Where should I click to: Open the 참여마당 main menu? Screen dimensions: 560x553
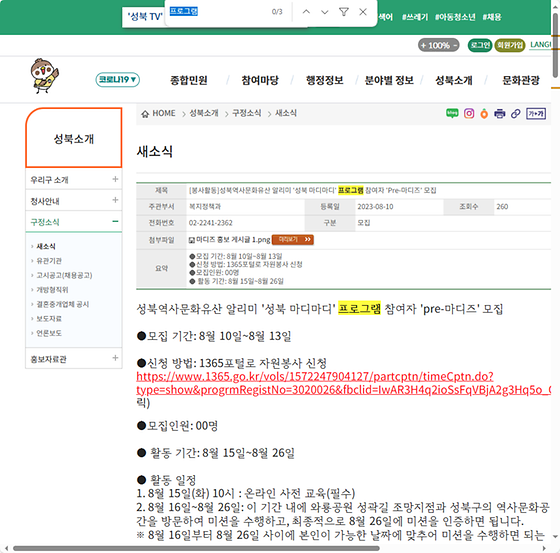(260, 80)
